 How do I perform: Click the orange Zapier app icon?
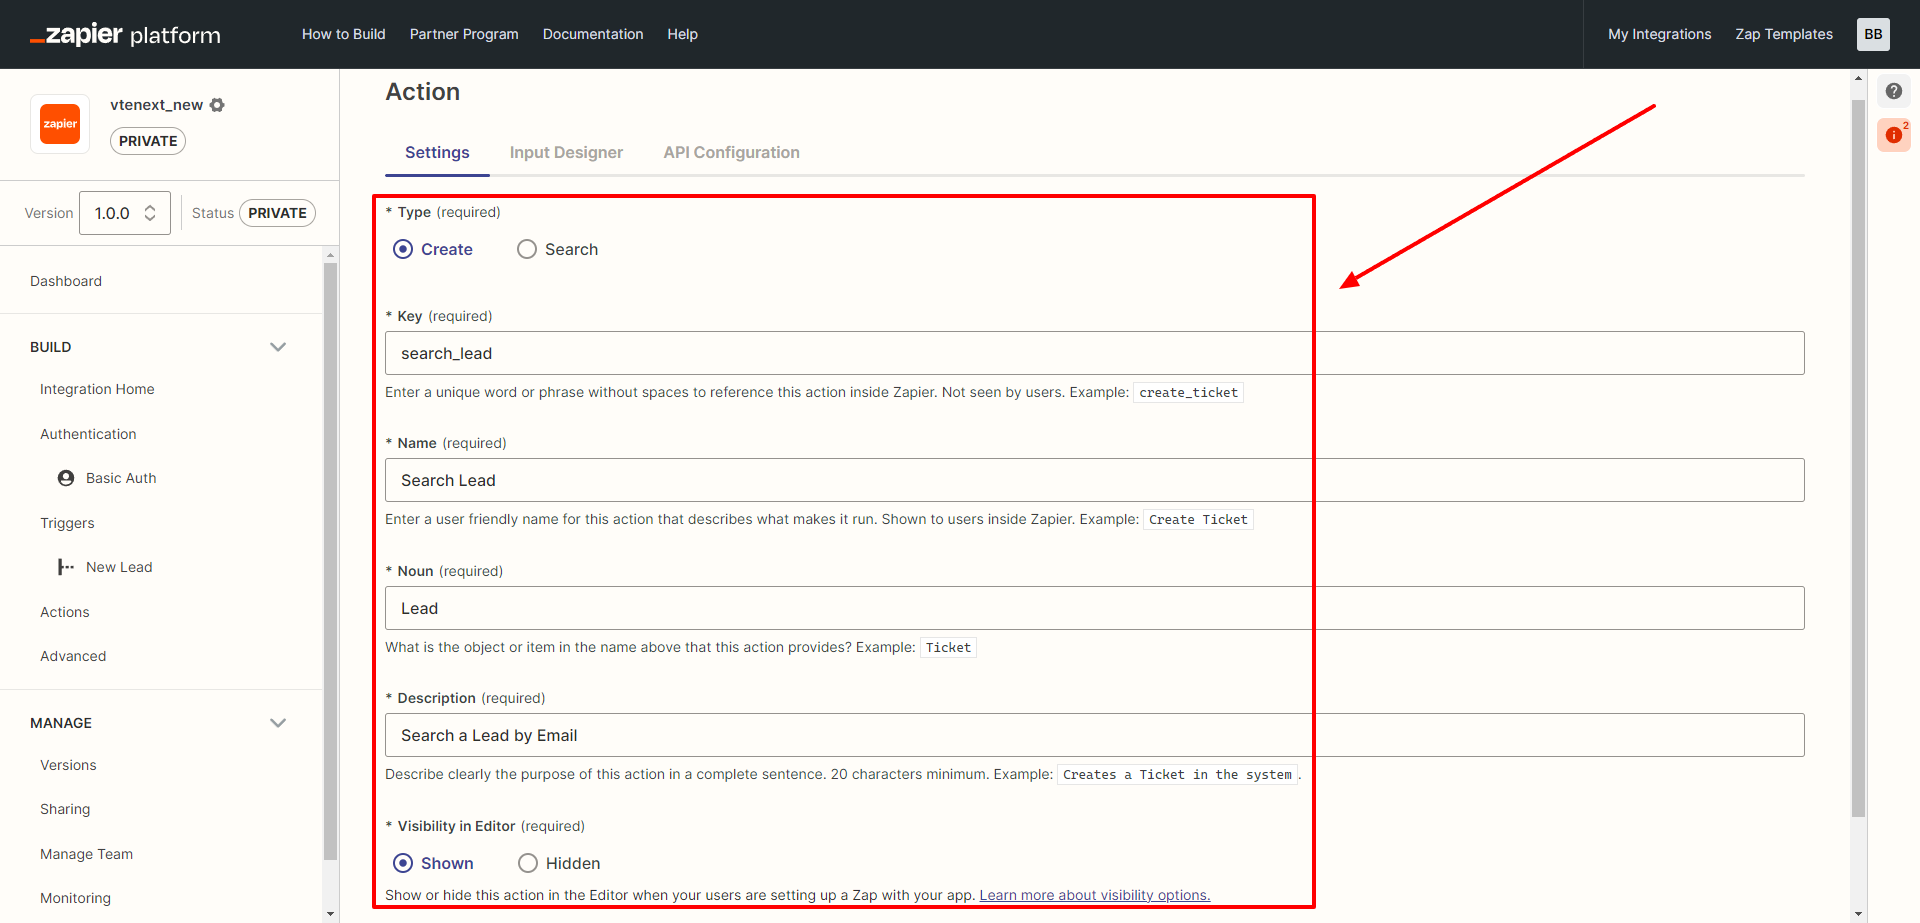tap(60, 124)
